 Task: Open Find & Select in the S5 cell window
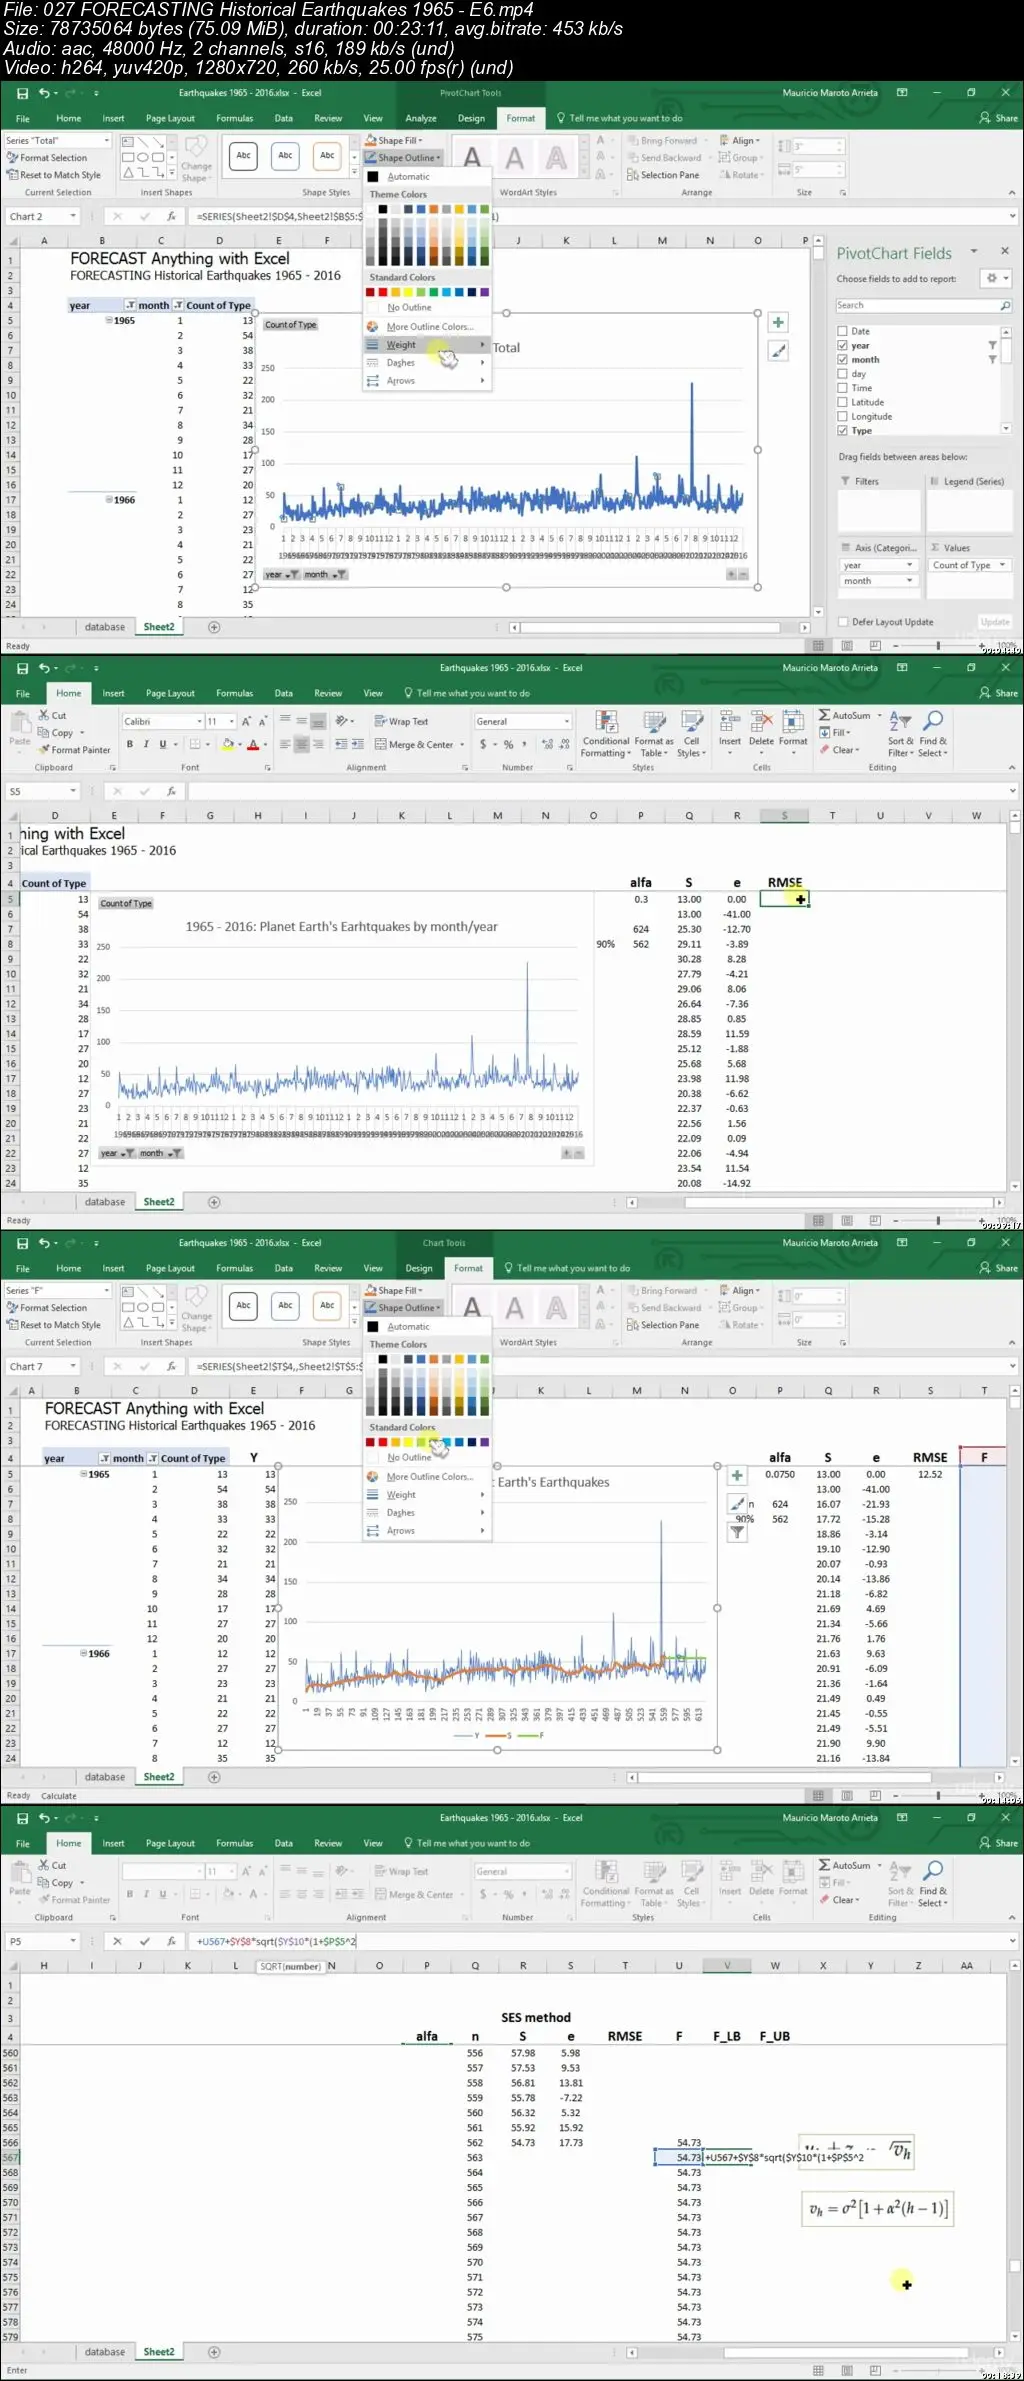(933, 734)
